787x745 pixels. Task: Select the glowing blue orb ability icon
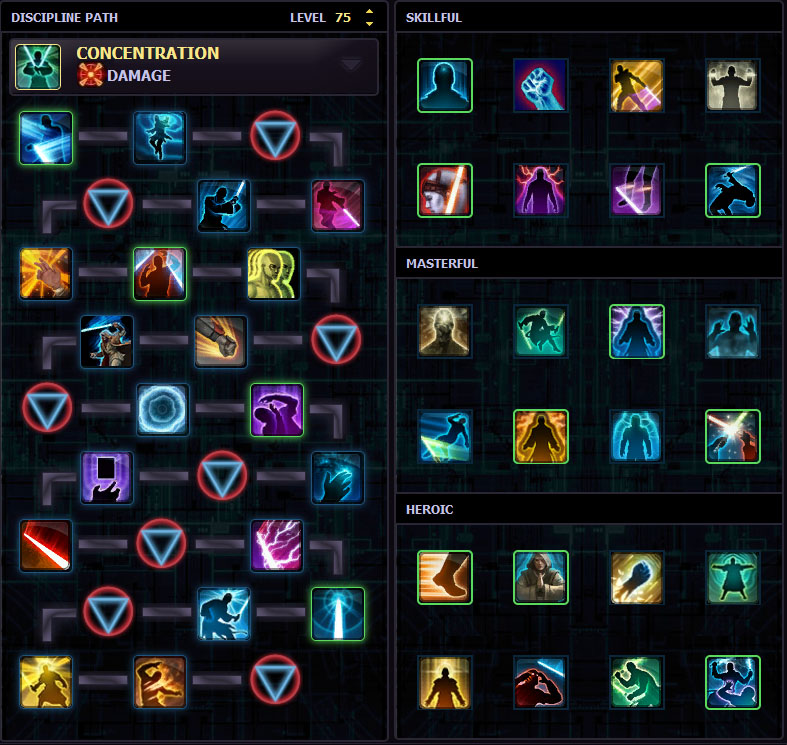coord(163,410)
